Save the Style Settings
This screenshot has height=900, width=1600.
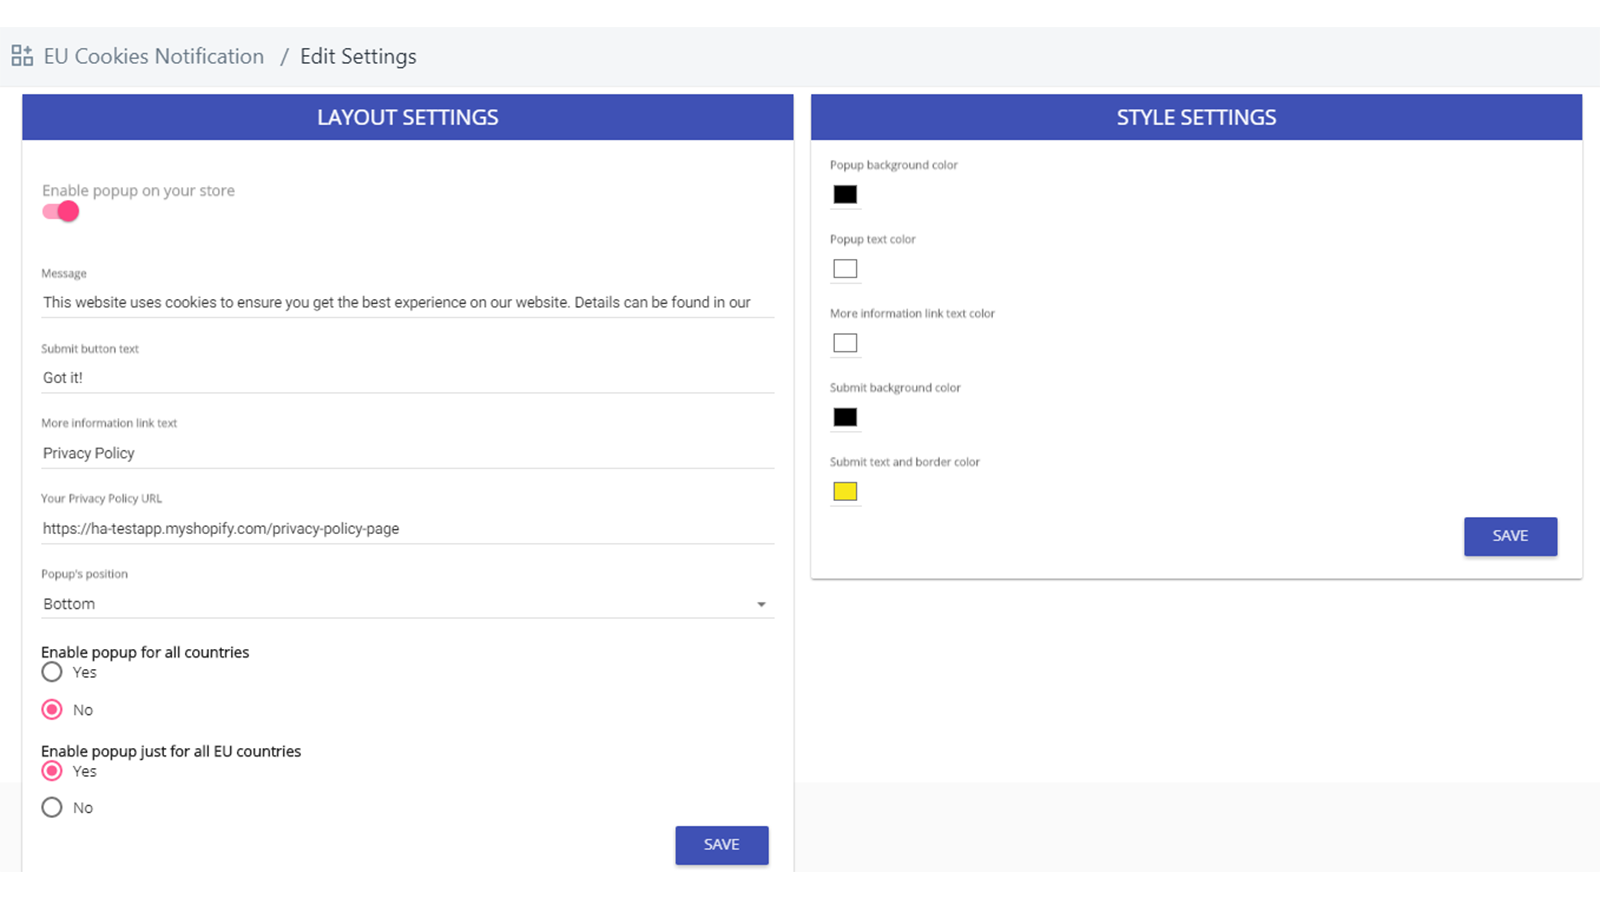1510,536
